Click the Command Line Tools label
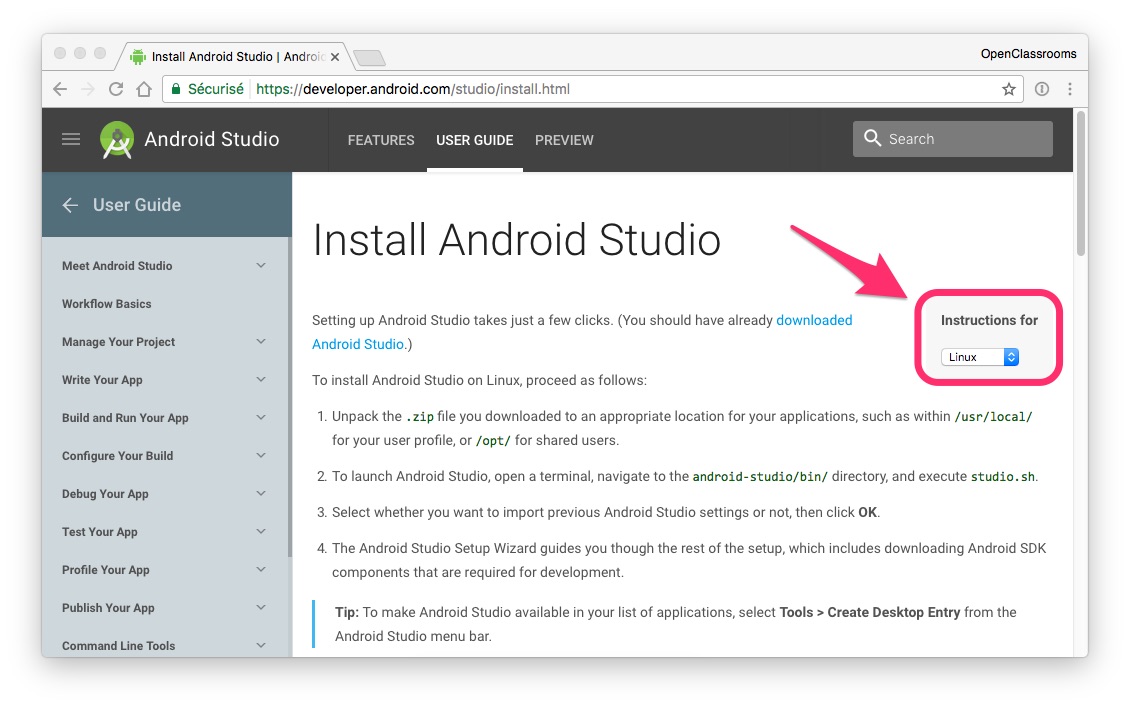 click(x=118, y=646)
